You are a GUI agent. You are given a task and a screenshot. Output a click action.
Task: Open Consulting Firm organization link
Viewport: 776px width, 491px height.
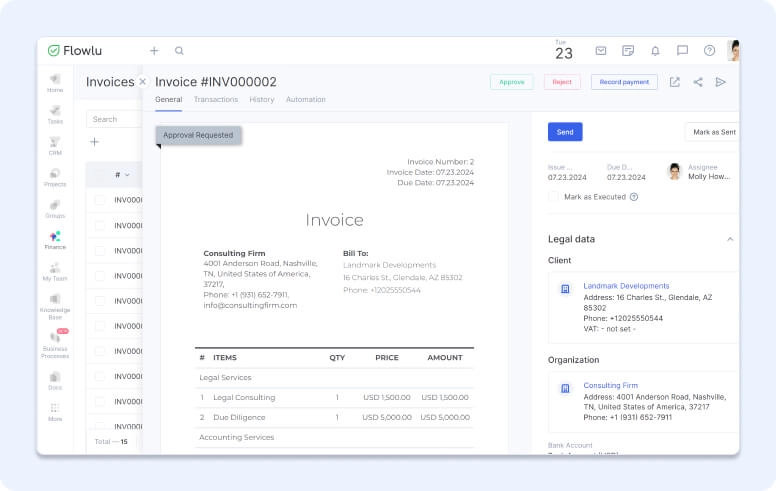coord(610,386)
